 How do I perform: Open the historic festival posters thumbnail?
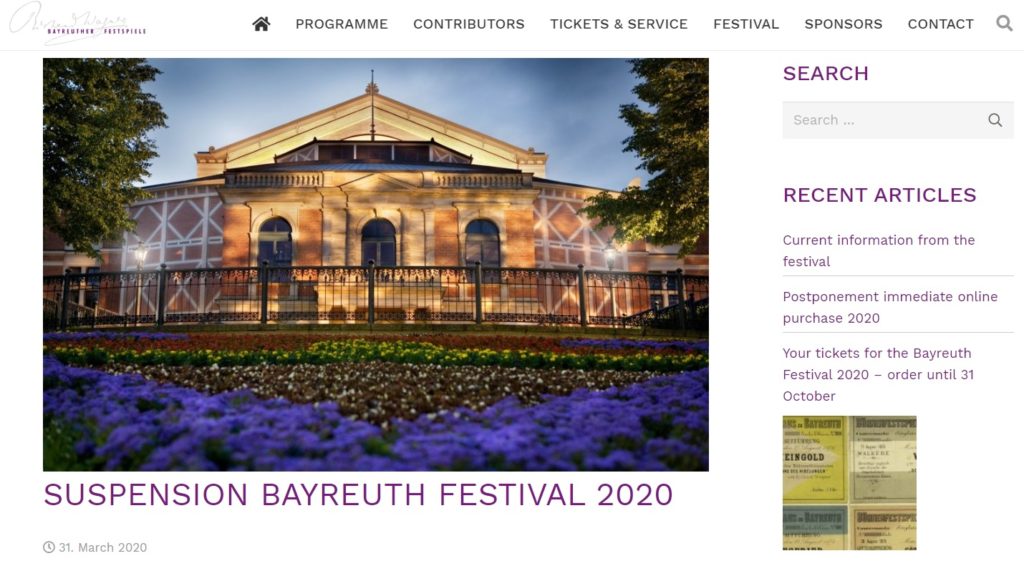pos(849,483)
